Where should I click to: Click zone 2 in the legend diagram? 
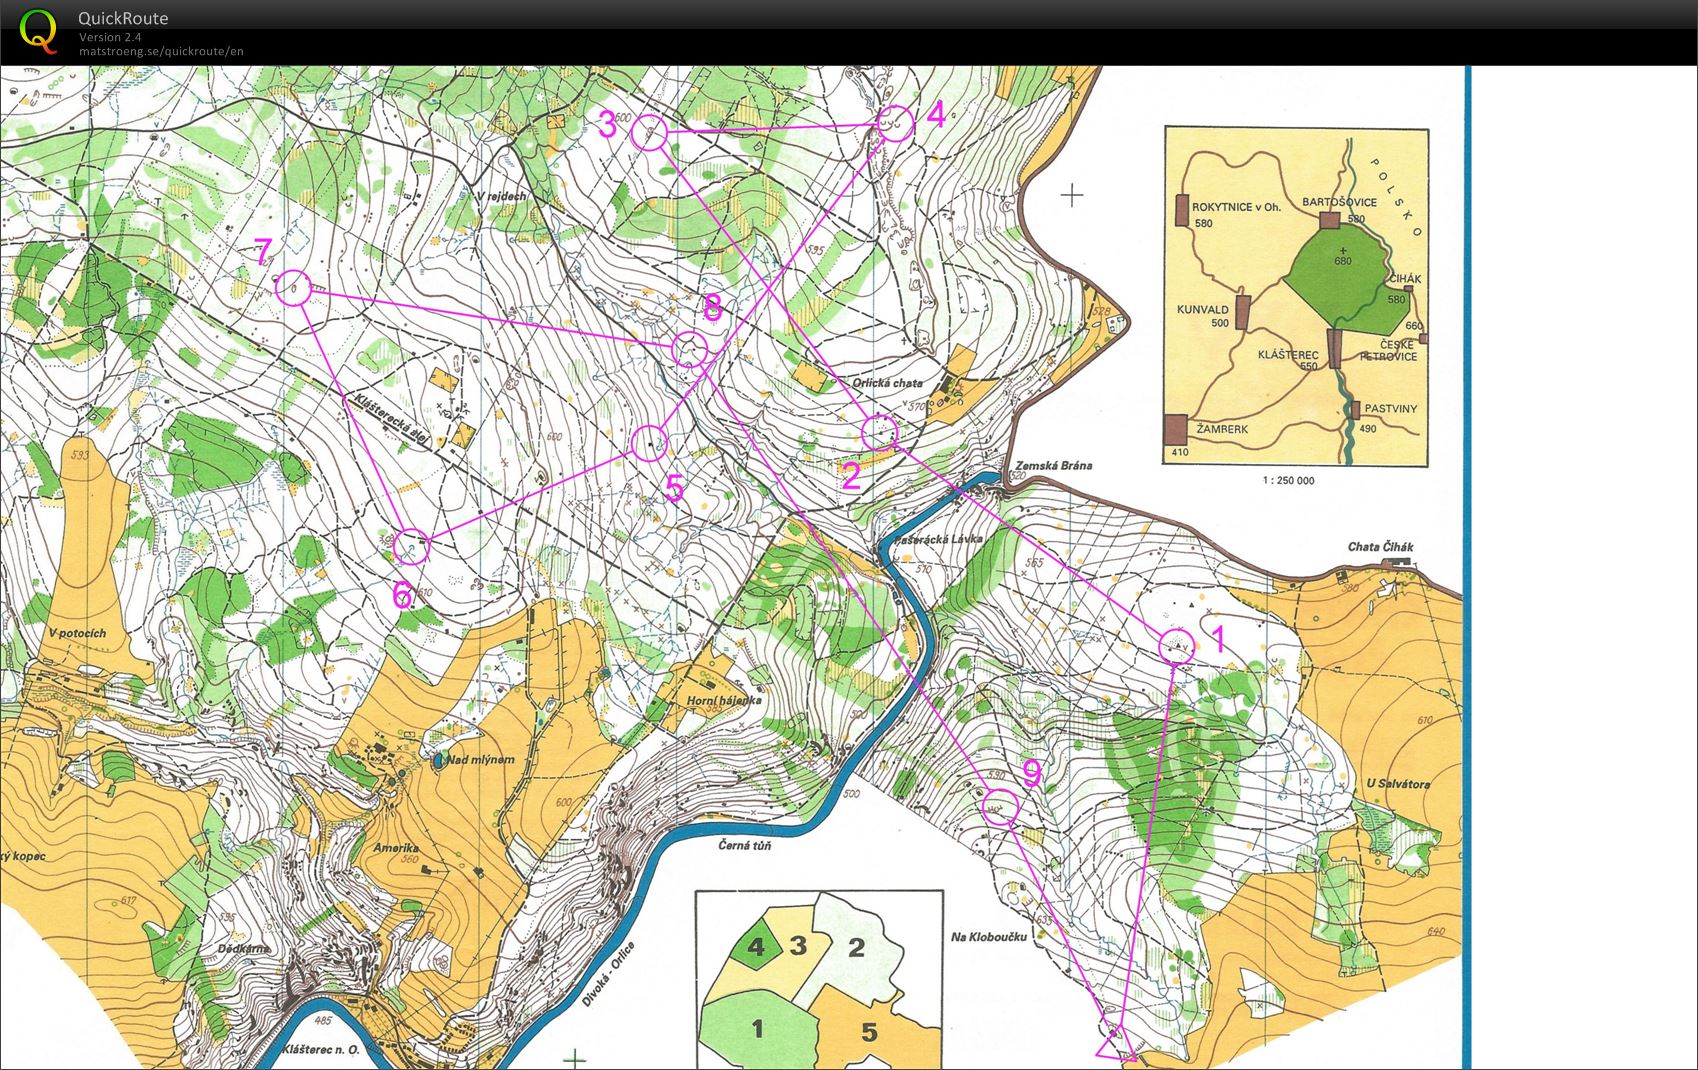coord(855,946)
